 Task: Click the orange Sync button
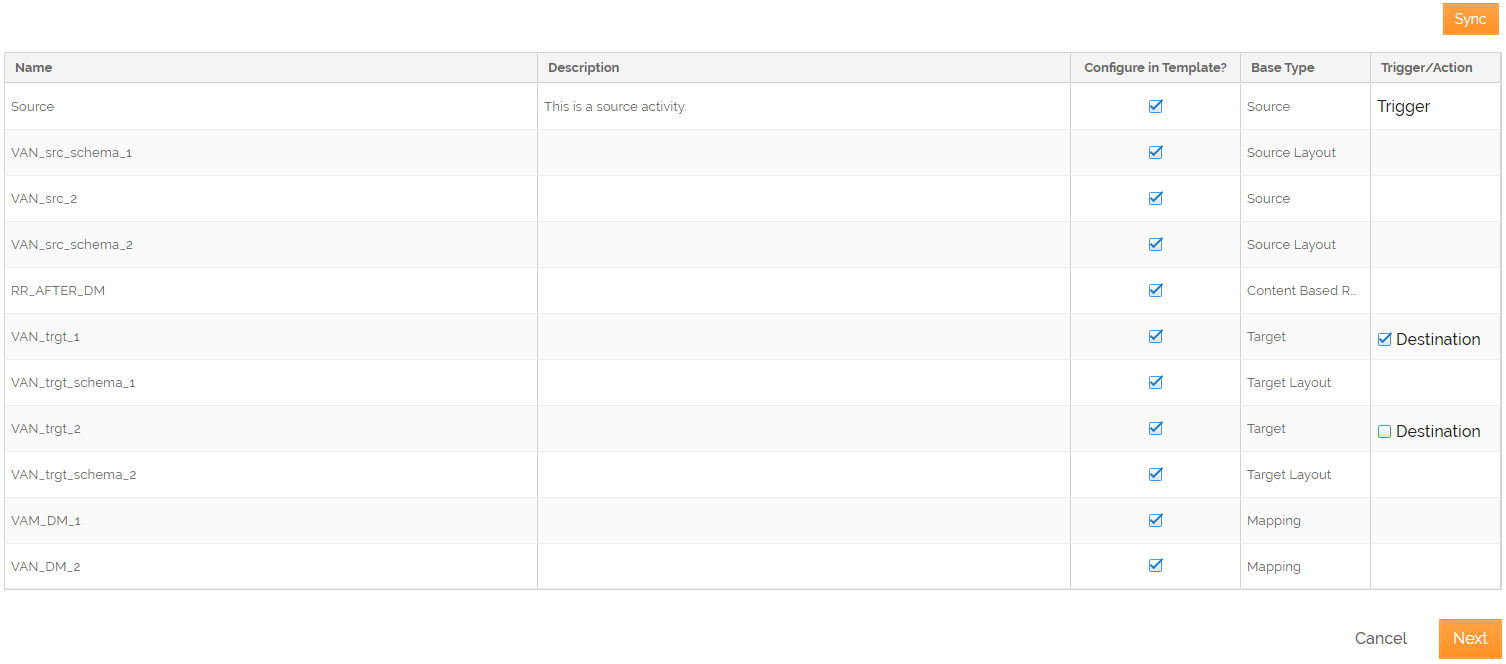1470,19
